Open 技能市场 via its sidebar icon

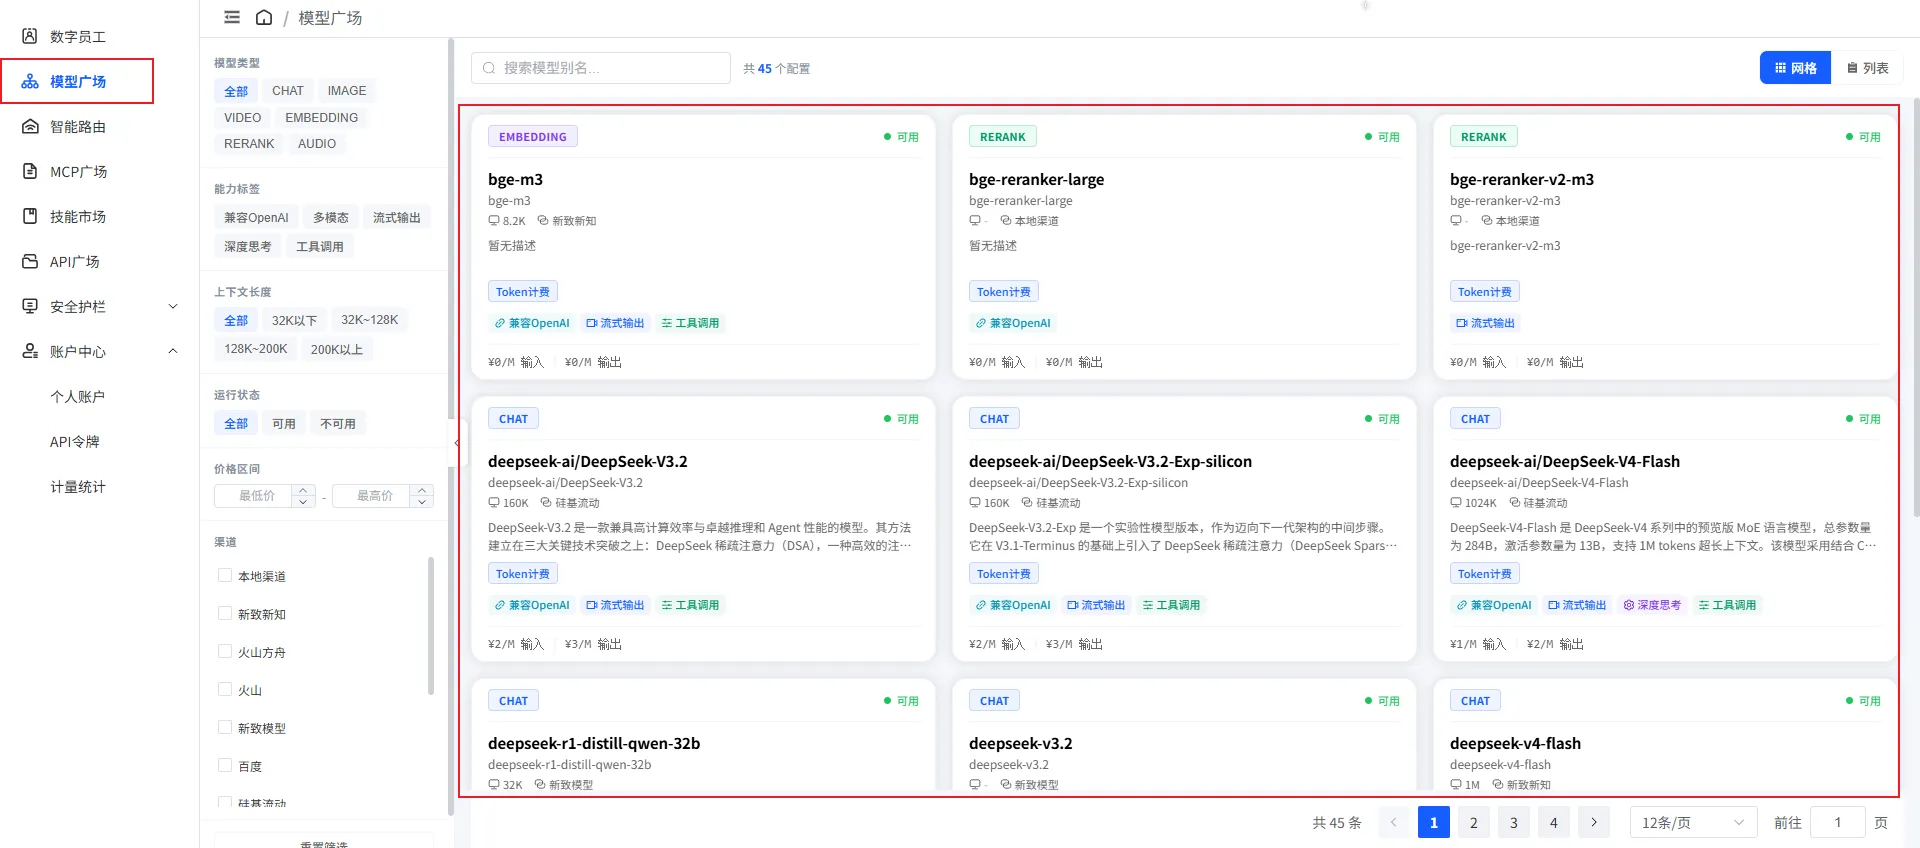point(30,216)
